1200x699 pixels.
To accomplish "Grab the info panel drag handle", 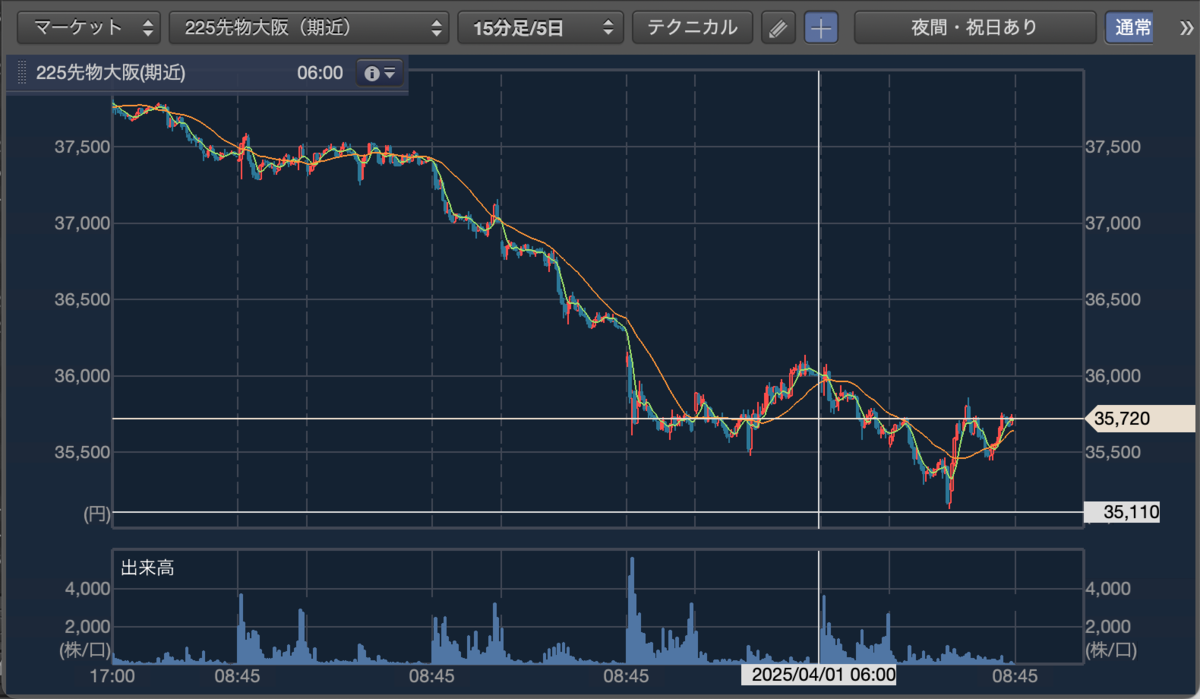I will 21,73.
